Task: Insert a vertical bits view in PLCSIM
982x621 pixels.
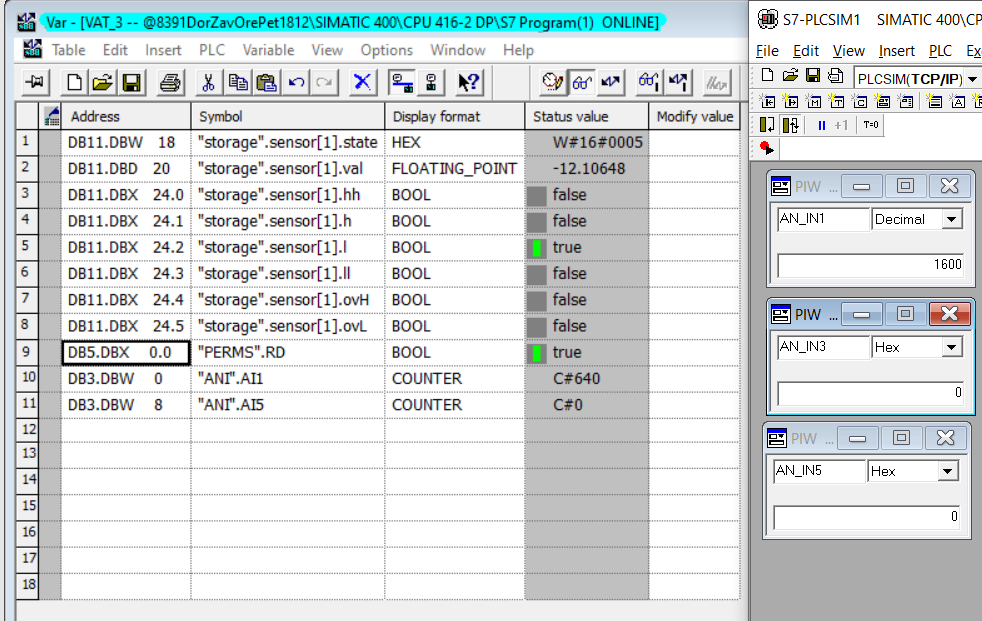Action: (906, 101)
